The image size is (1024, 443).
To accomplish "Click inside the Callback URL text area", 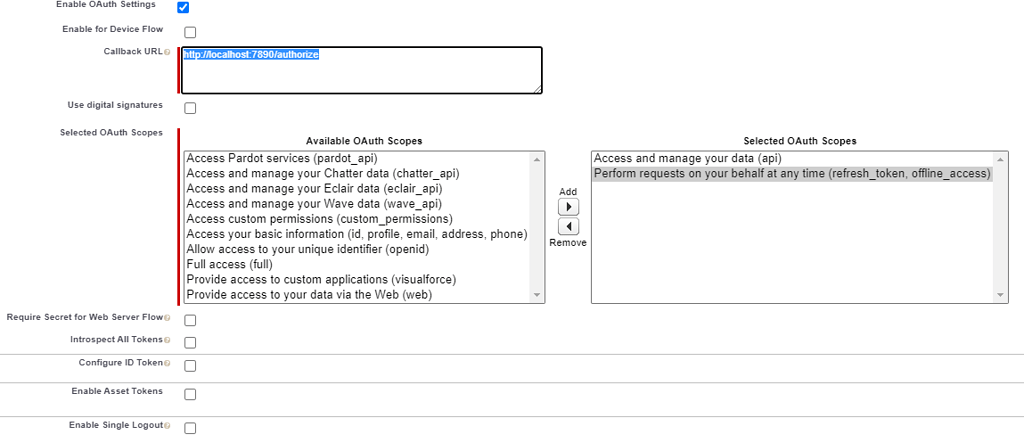I will coord(362,71).
